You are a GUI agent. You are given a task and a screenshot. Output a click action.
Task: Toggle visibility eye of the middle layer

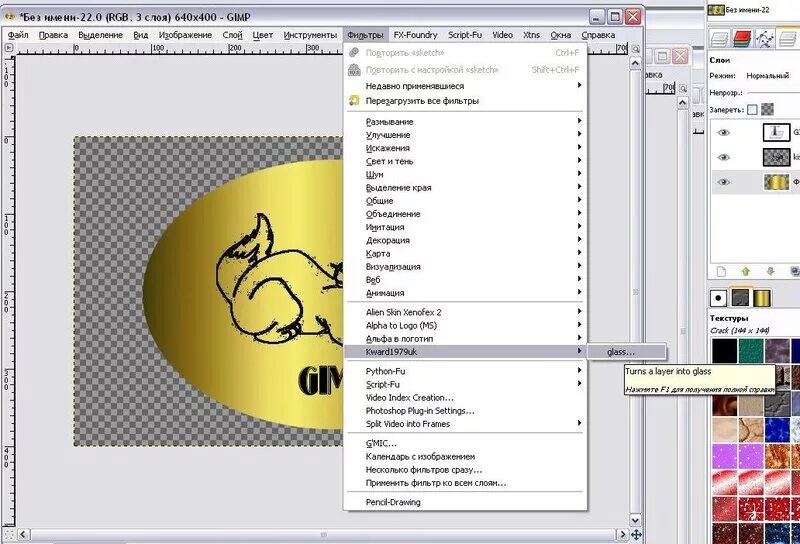[x=723, y=157]
